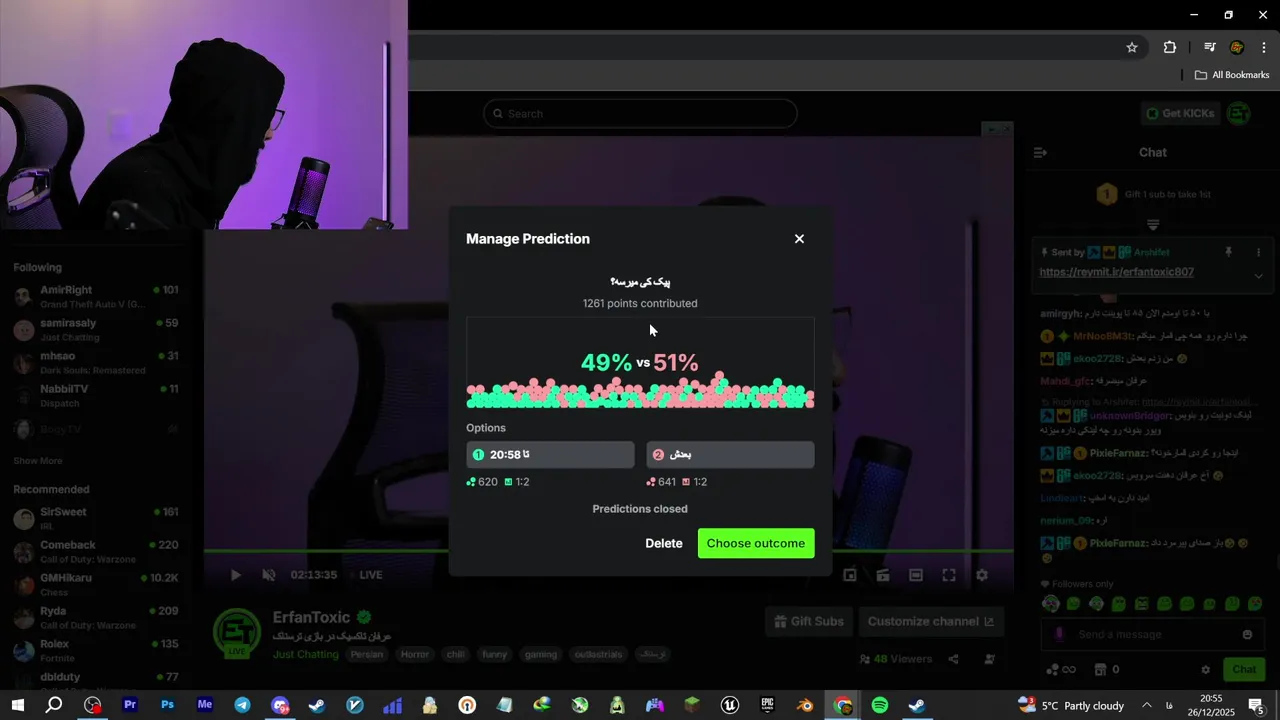Select the gaming tag
This screenshot has height=720, width=1280.
pyautogui.click(x=541, y=654)
